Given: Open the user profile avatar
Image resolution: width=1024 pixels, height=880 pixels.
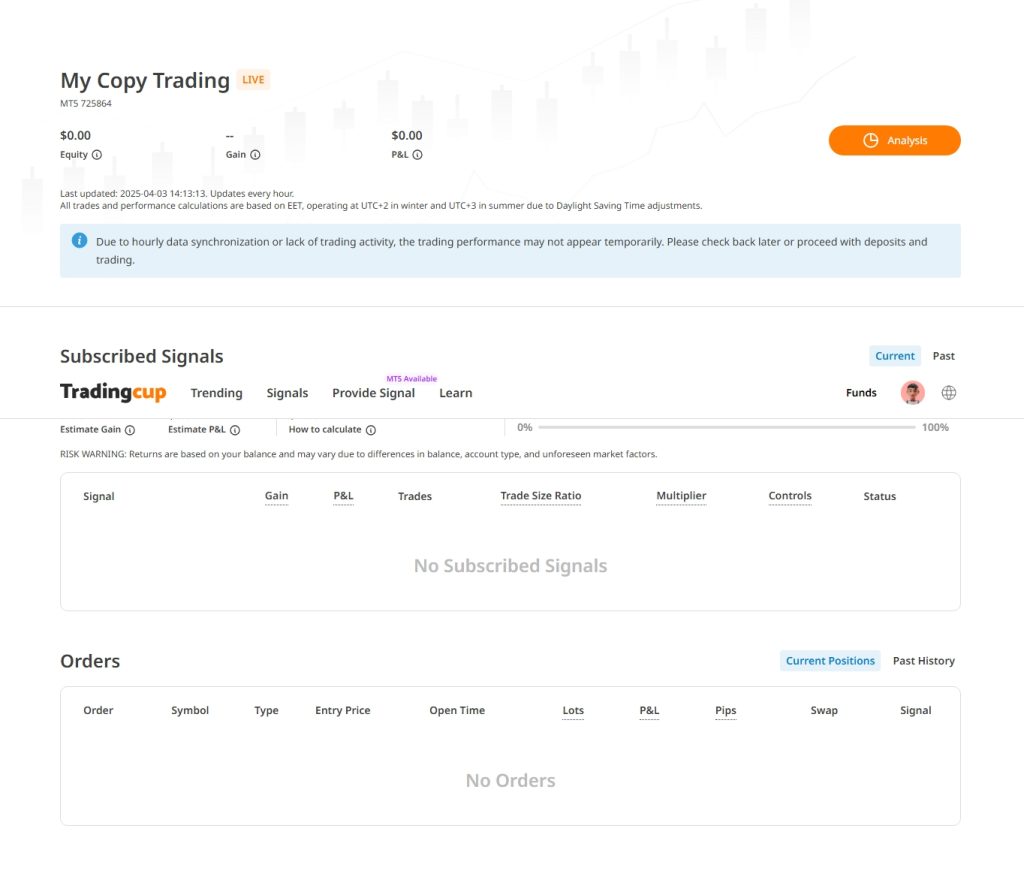Looking at the screenshot, I should [912, 393].
